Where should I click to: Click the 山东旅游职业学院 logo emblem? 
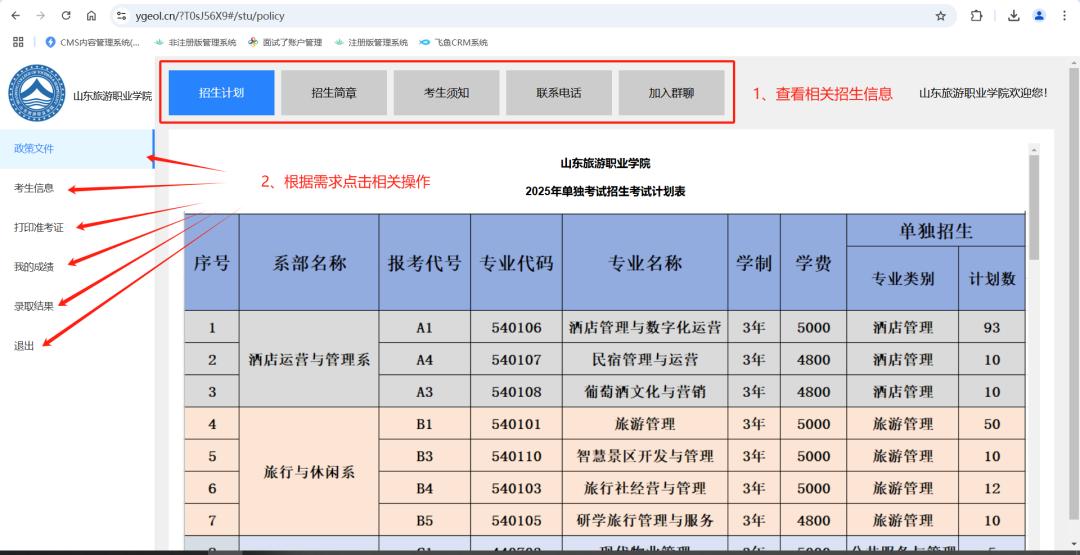click(x=37, y=94)
